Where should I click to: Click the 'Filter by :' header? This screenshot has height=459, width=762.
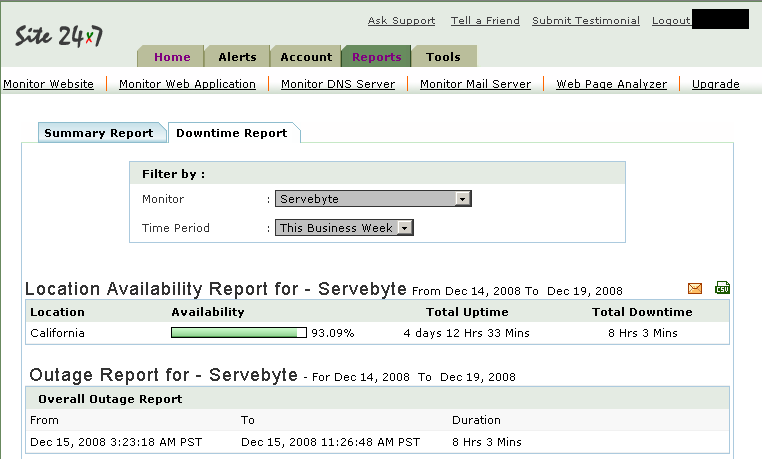click(173, 174)
